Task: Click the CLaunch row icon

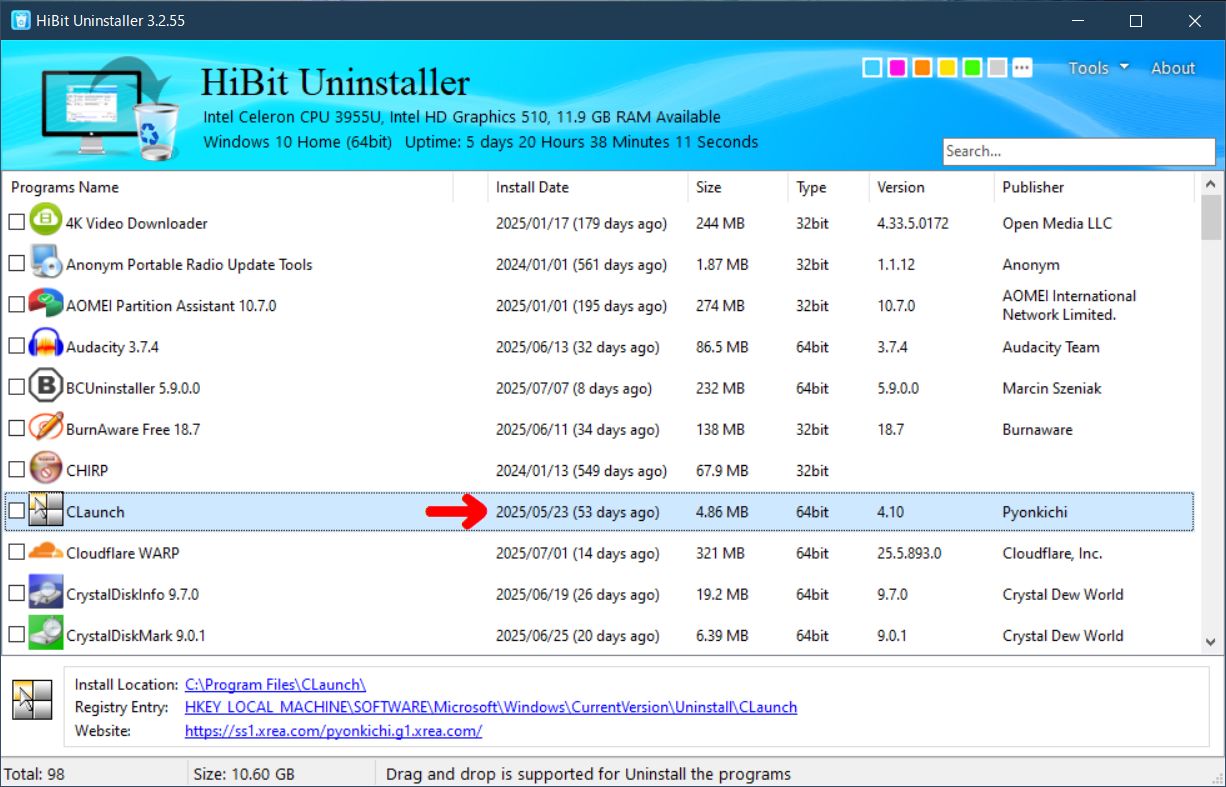Action: pyautogui.click(x=45, y=511)
